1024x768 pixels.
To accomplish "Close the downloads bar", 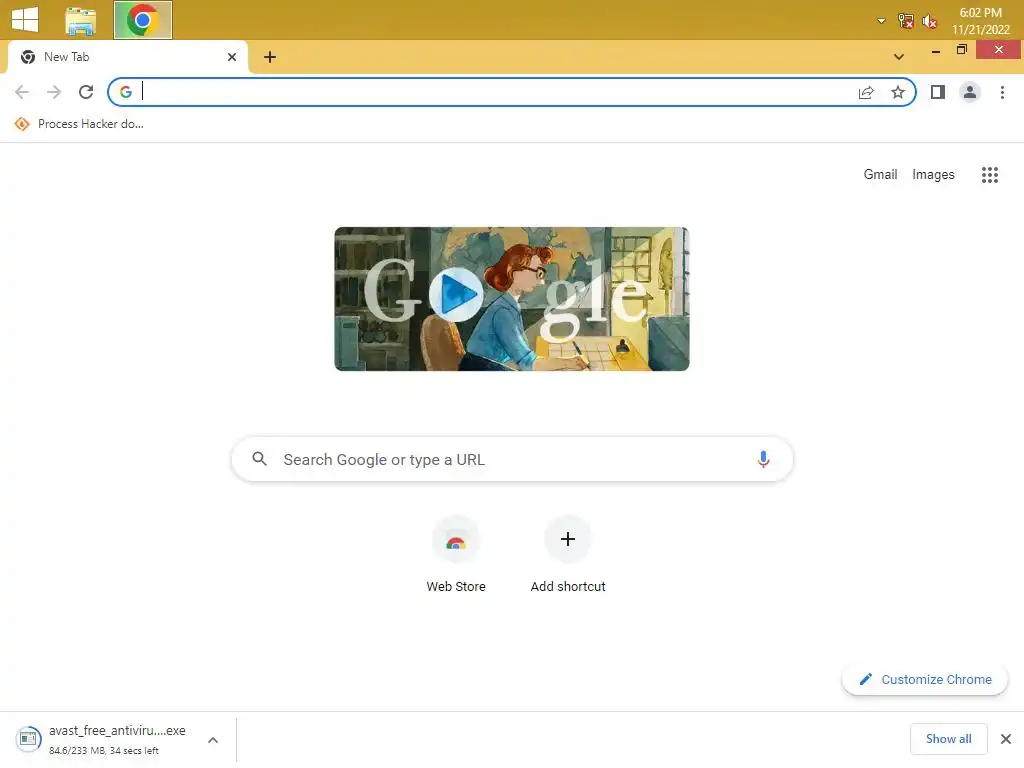I will (1006, 739).
